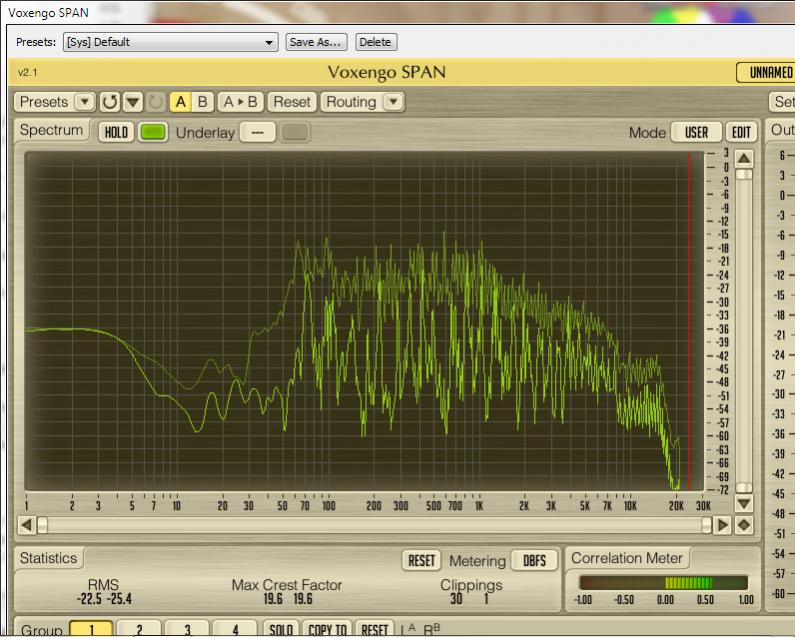Click the group COPY TO button
Viewport: 795px width, 637px height.
pos(328,629)
